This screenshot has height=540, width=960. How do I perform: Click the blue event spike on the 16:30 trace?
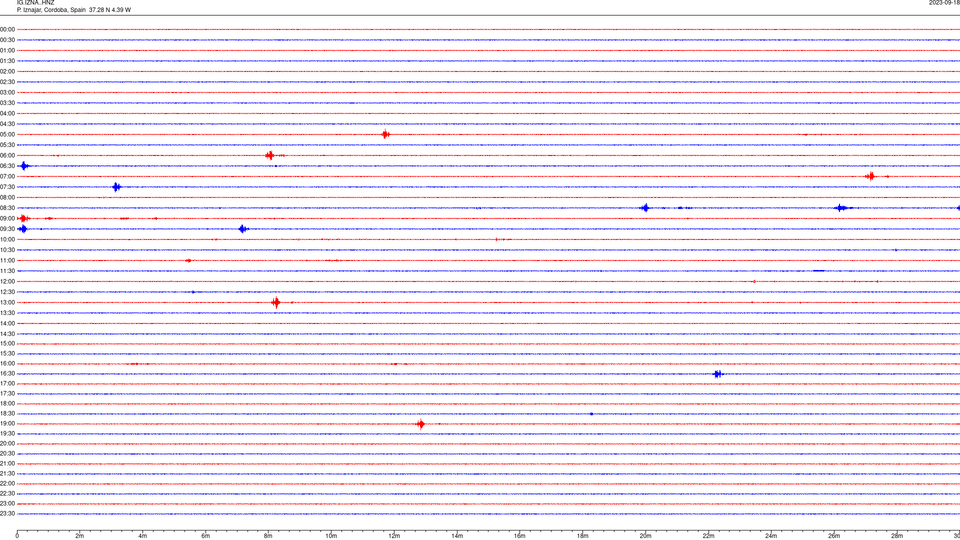click(718, 374)
